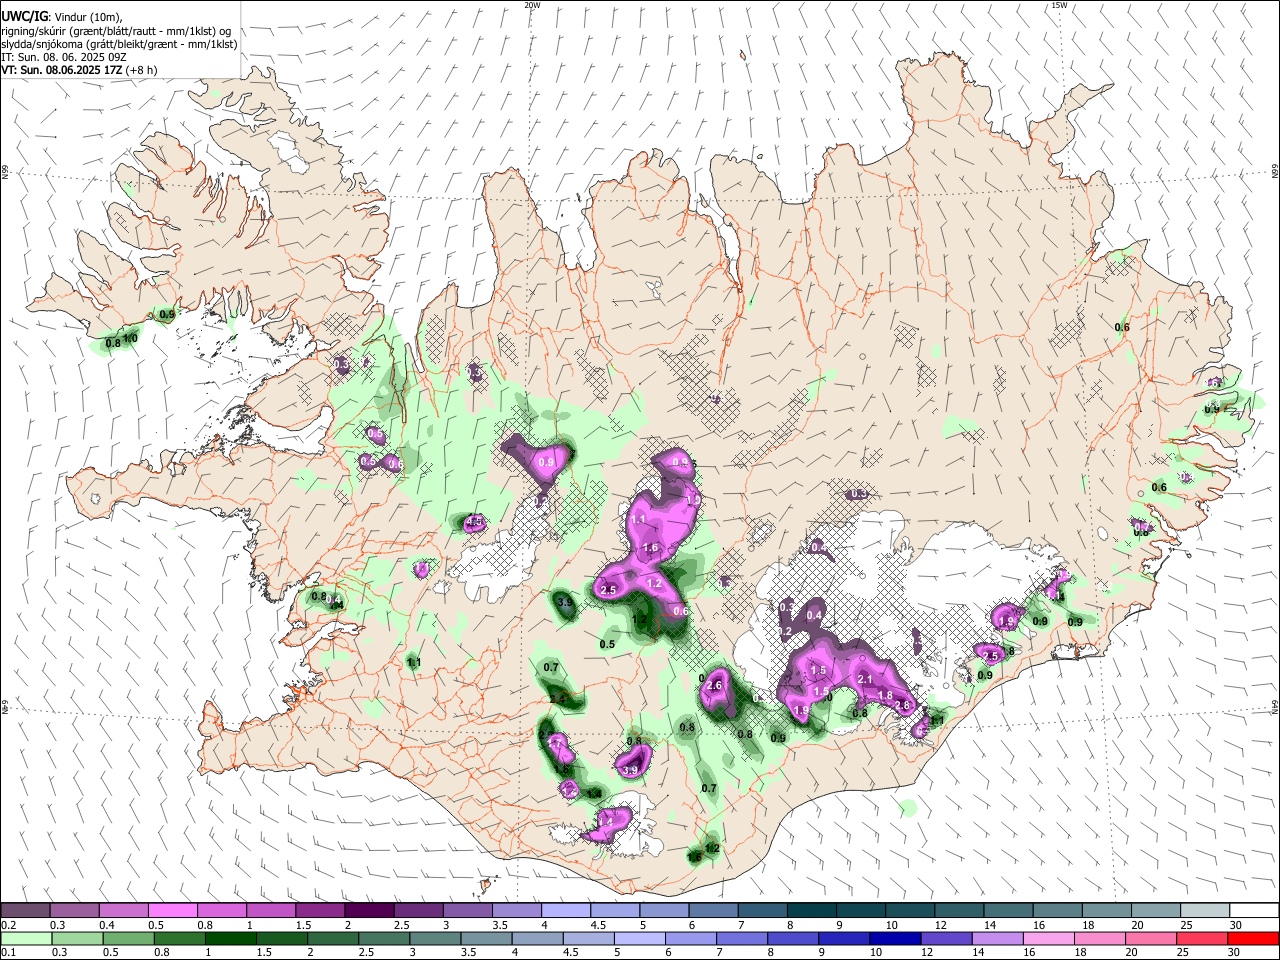Image resolution: width=1280 pixels, height=960 pixels.
Task: Click the '2.8' precipitation value in southeast
Action: pyautogui.click(x=902, y=706)
